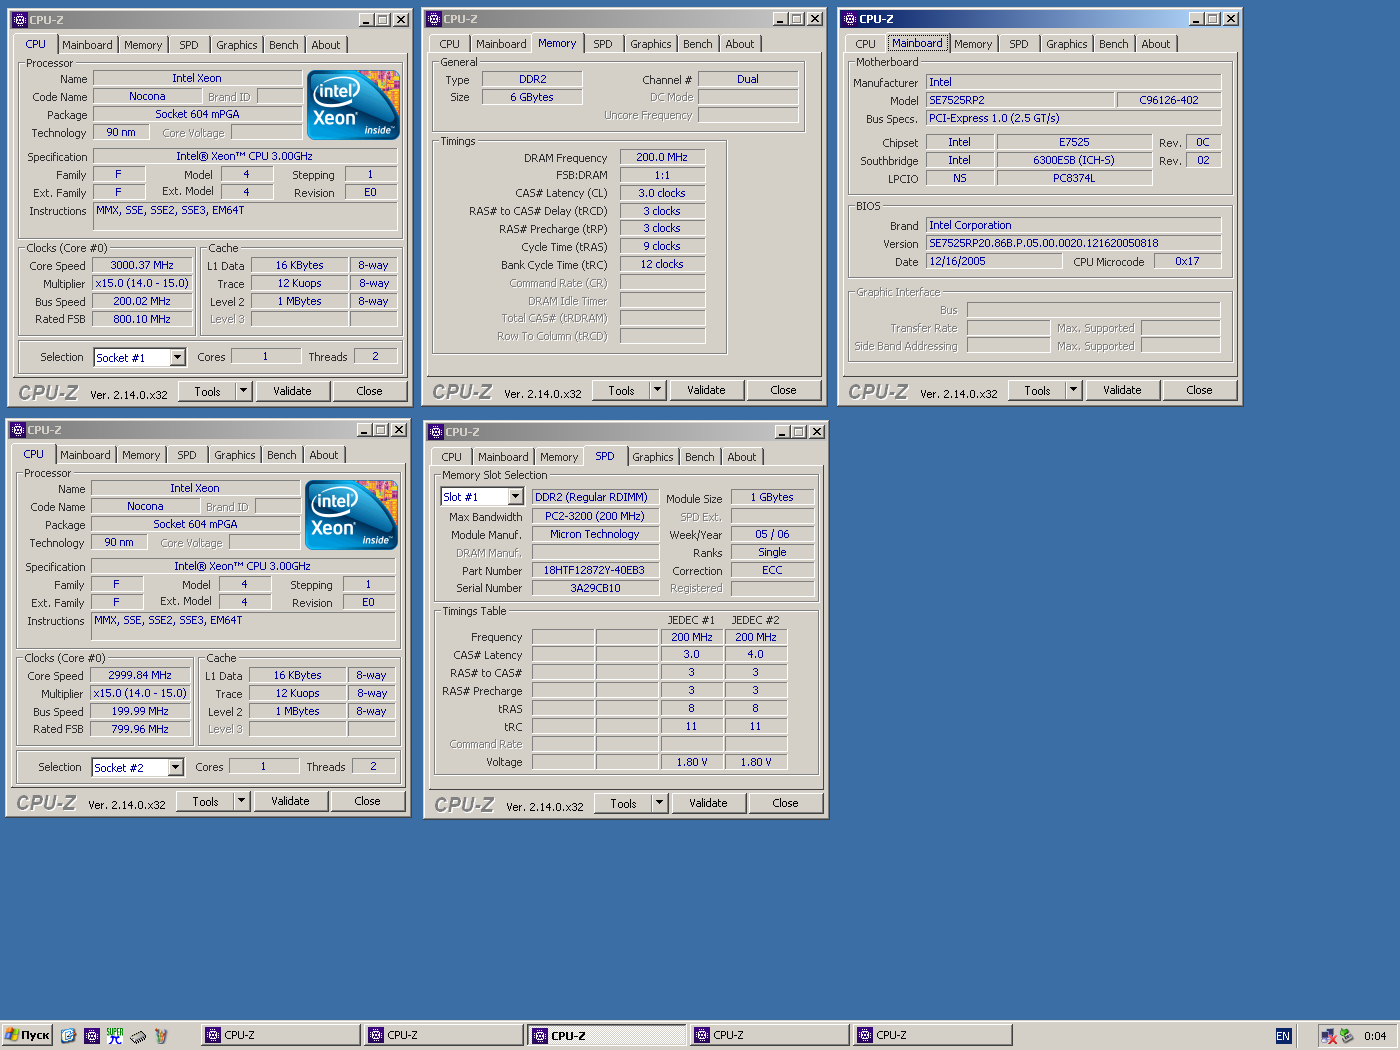Click the Intel Xeon logo in the Socket #2 window

click(x=351, y=514)
